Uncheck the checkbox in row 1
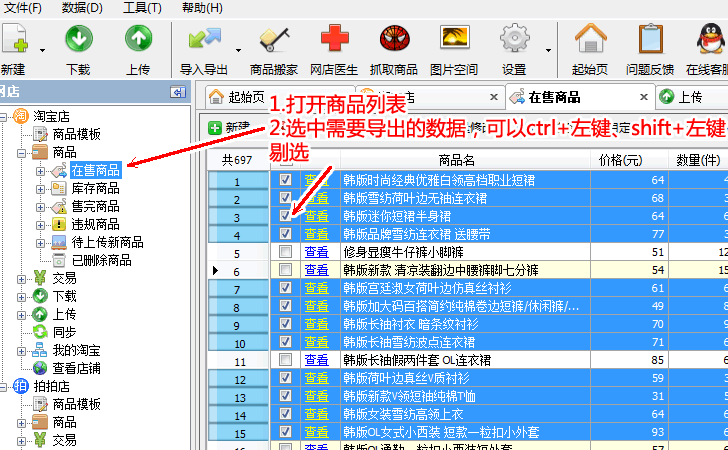Screen dimensions: 728x450 pos(285,179)
